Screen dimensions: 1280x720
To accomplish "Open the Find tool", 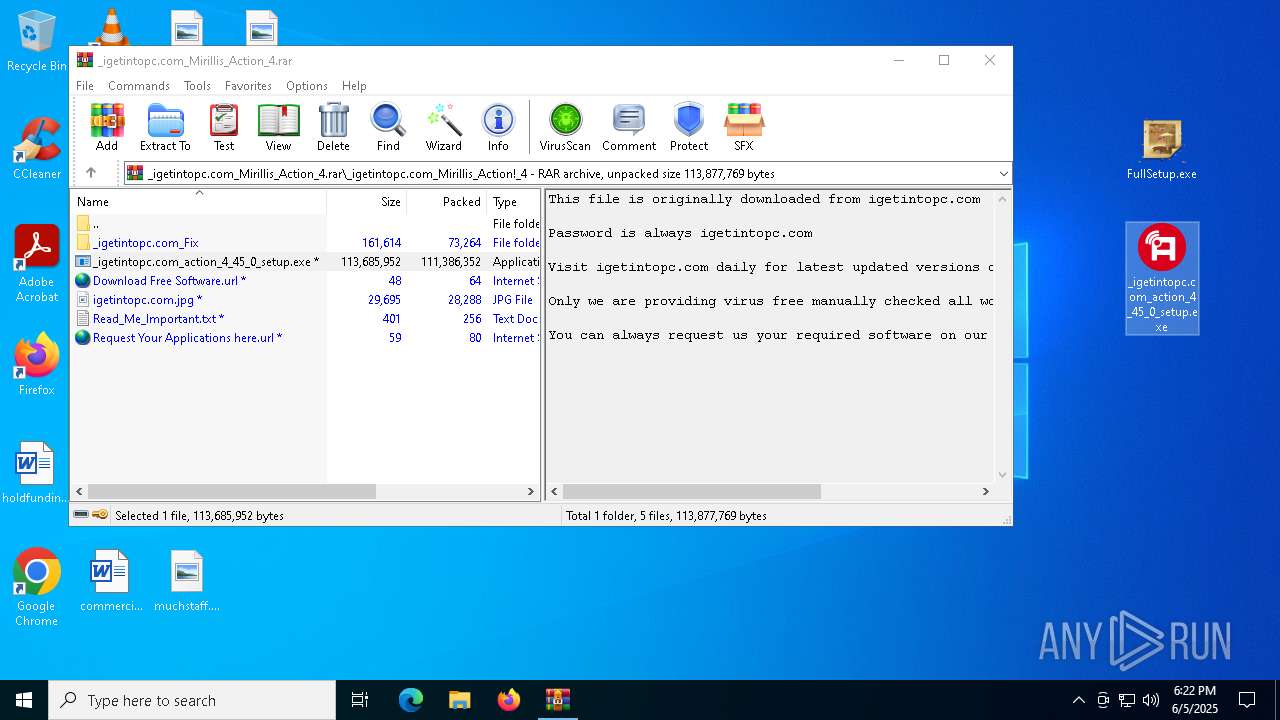I will point(388,127).
